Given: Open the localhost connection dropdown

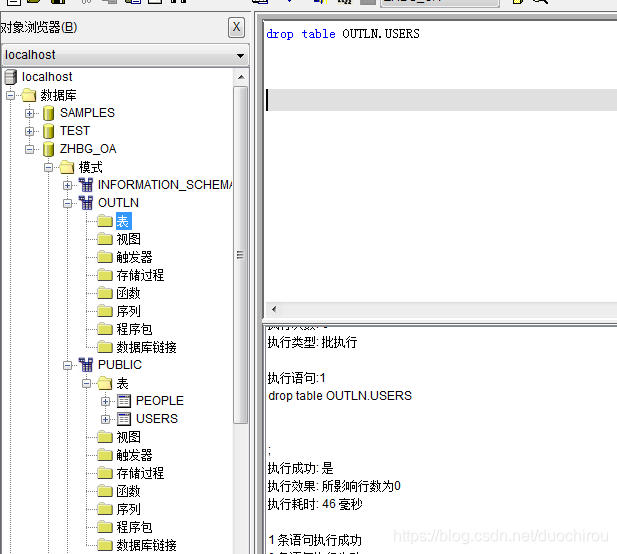Looking at the screenshot, I should (x=240, y=55).
